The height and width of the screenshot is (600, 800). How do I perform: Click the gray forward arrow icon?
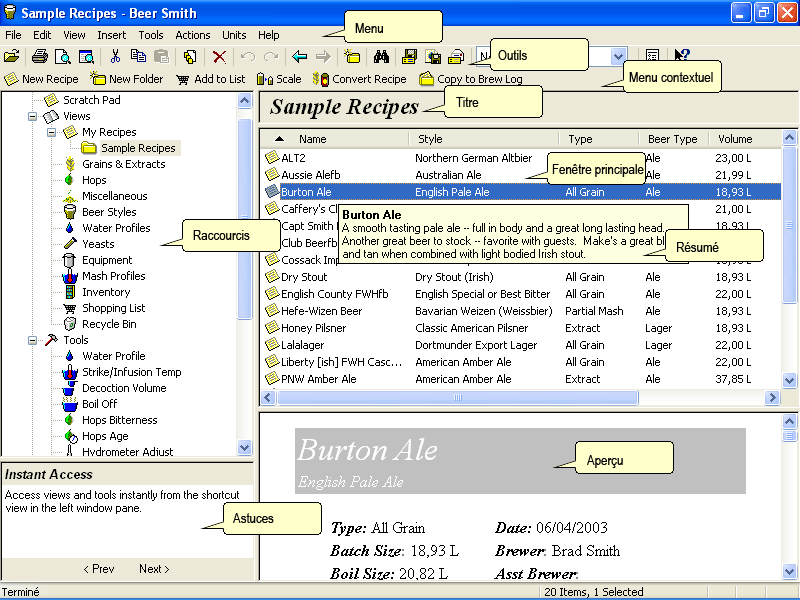[323, 56]
